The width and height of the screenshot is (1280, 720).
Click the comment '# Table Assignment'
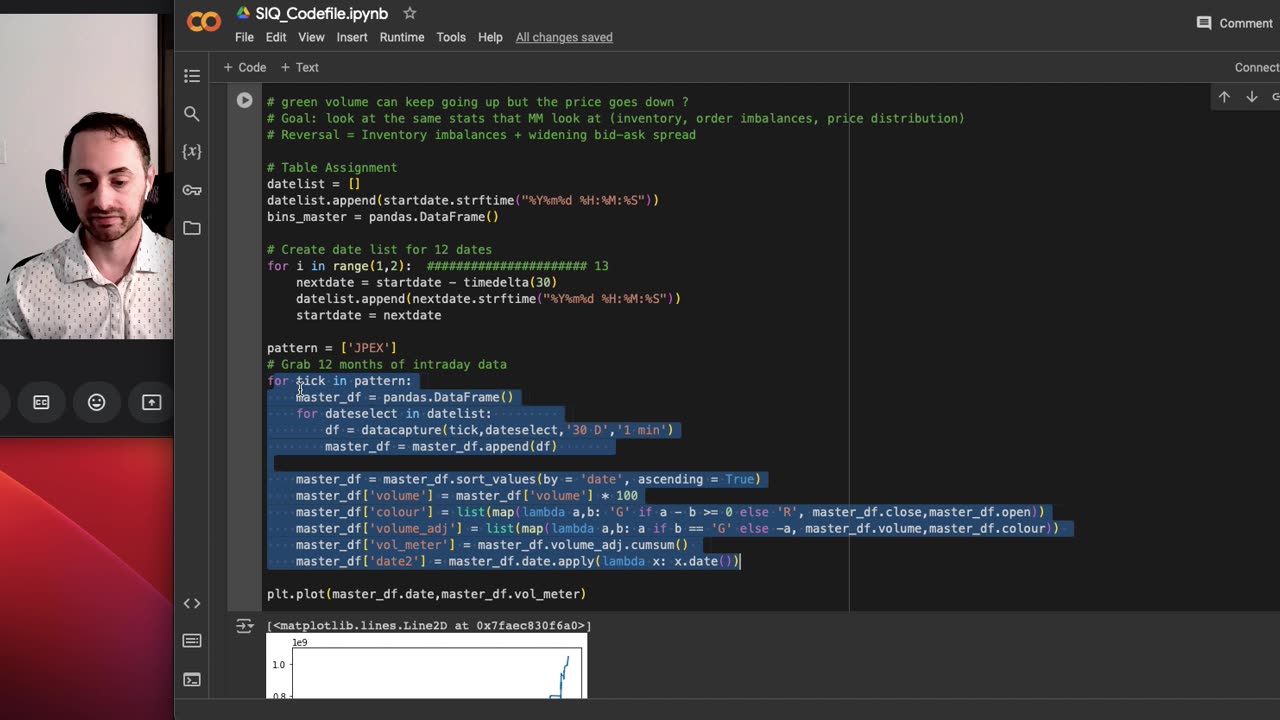tap(332, 168)
